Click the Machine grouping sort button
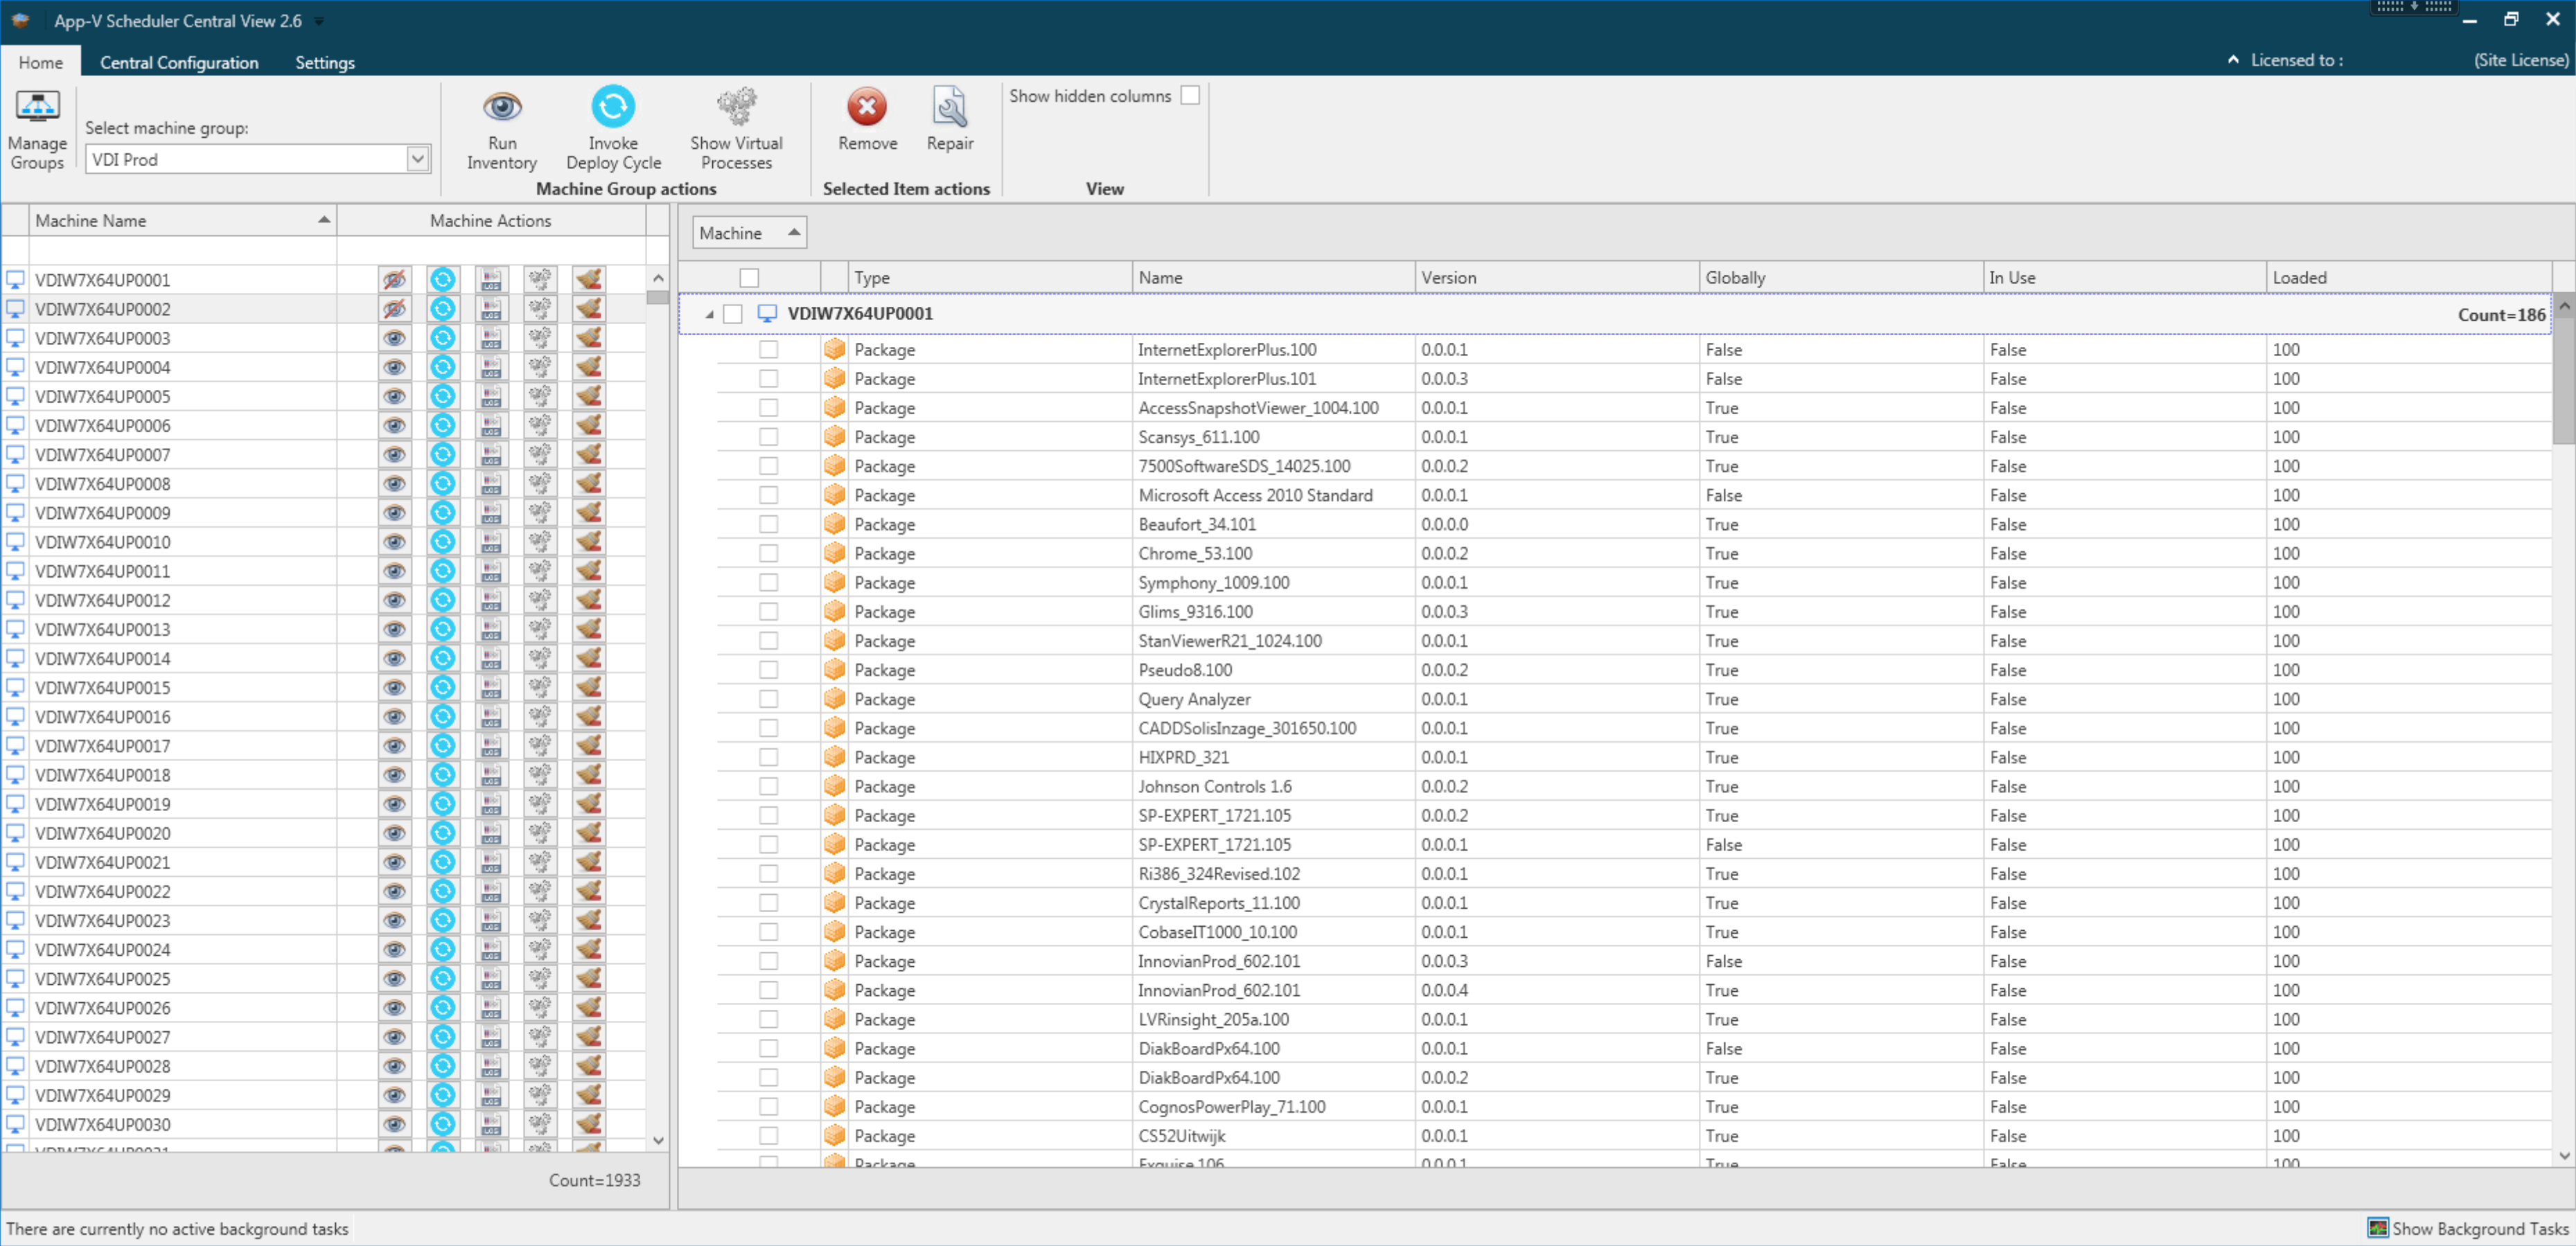Viewport: 2576px width, 1246px height. click(x=749, y=233)
